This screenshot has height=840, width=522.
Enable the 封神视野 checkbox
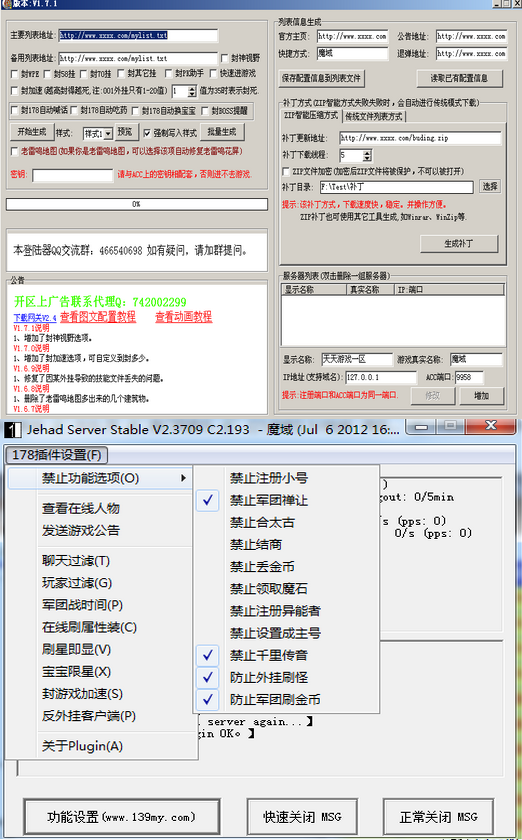[x=225, y=58]
